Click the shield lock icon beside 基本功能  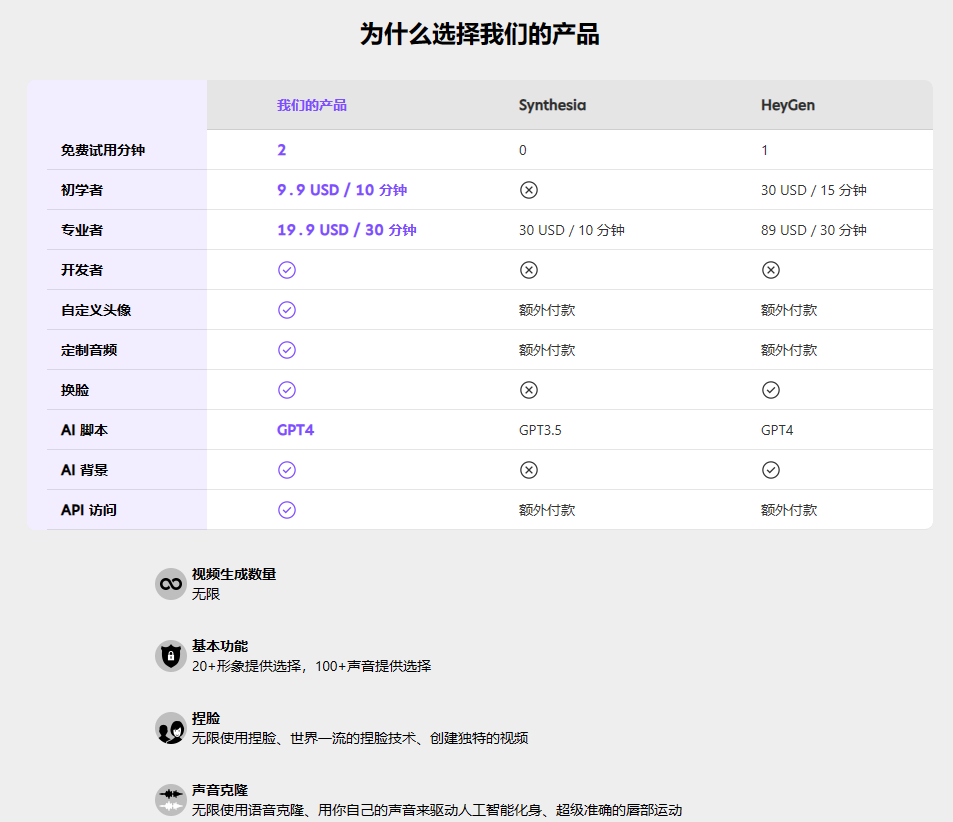(171, 656)
